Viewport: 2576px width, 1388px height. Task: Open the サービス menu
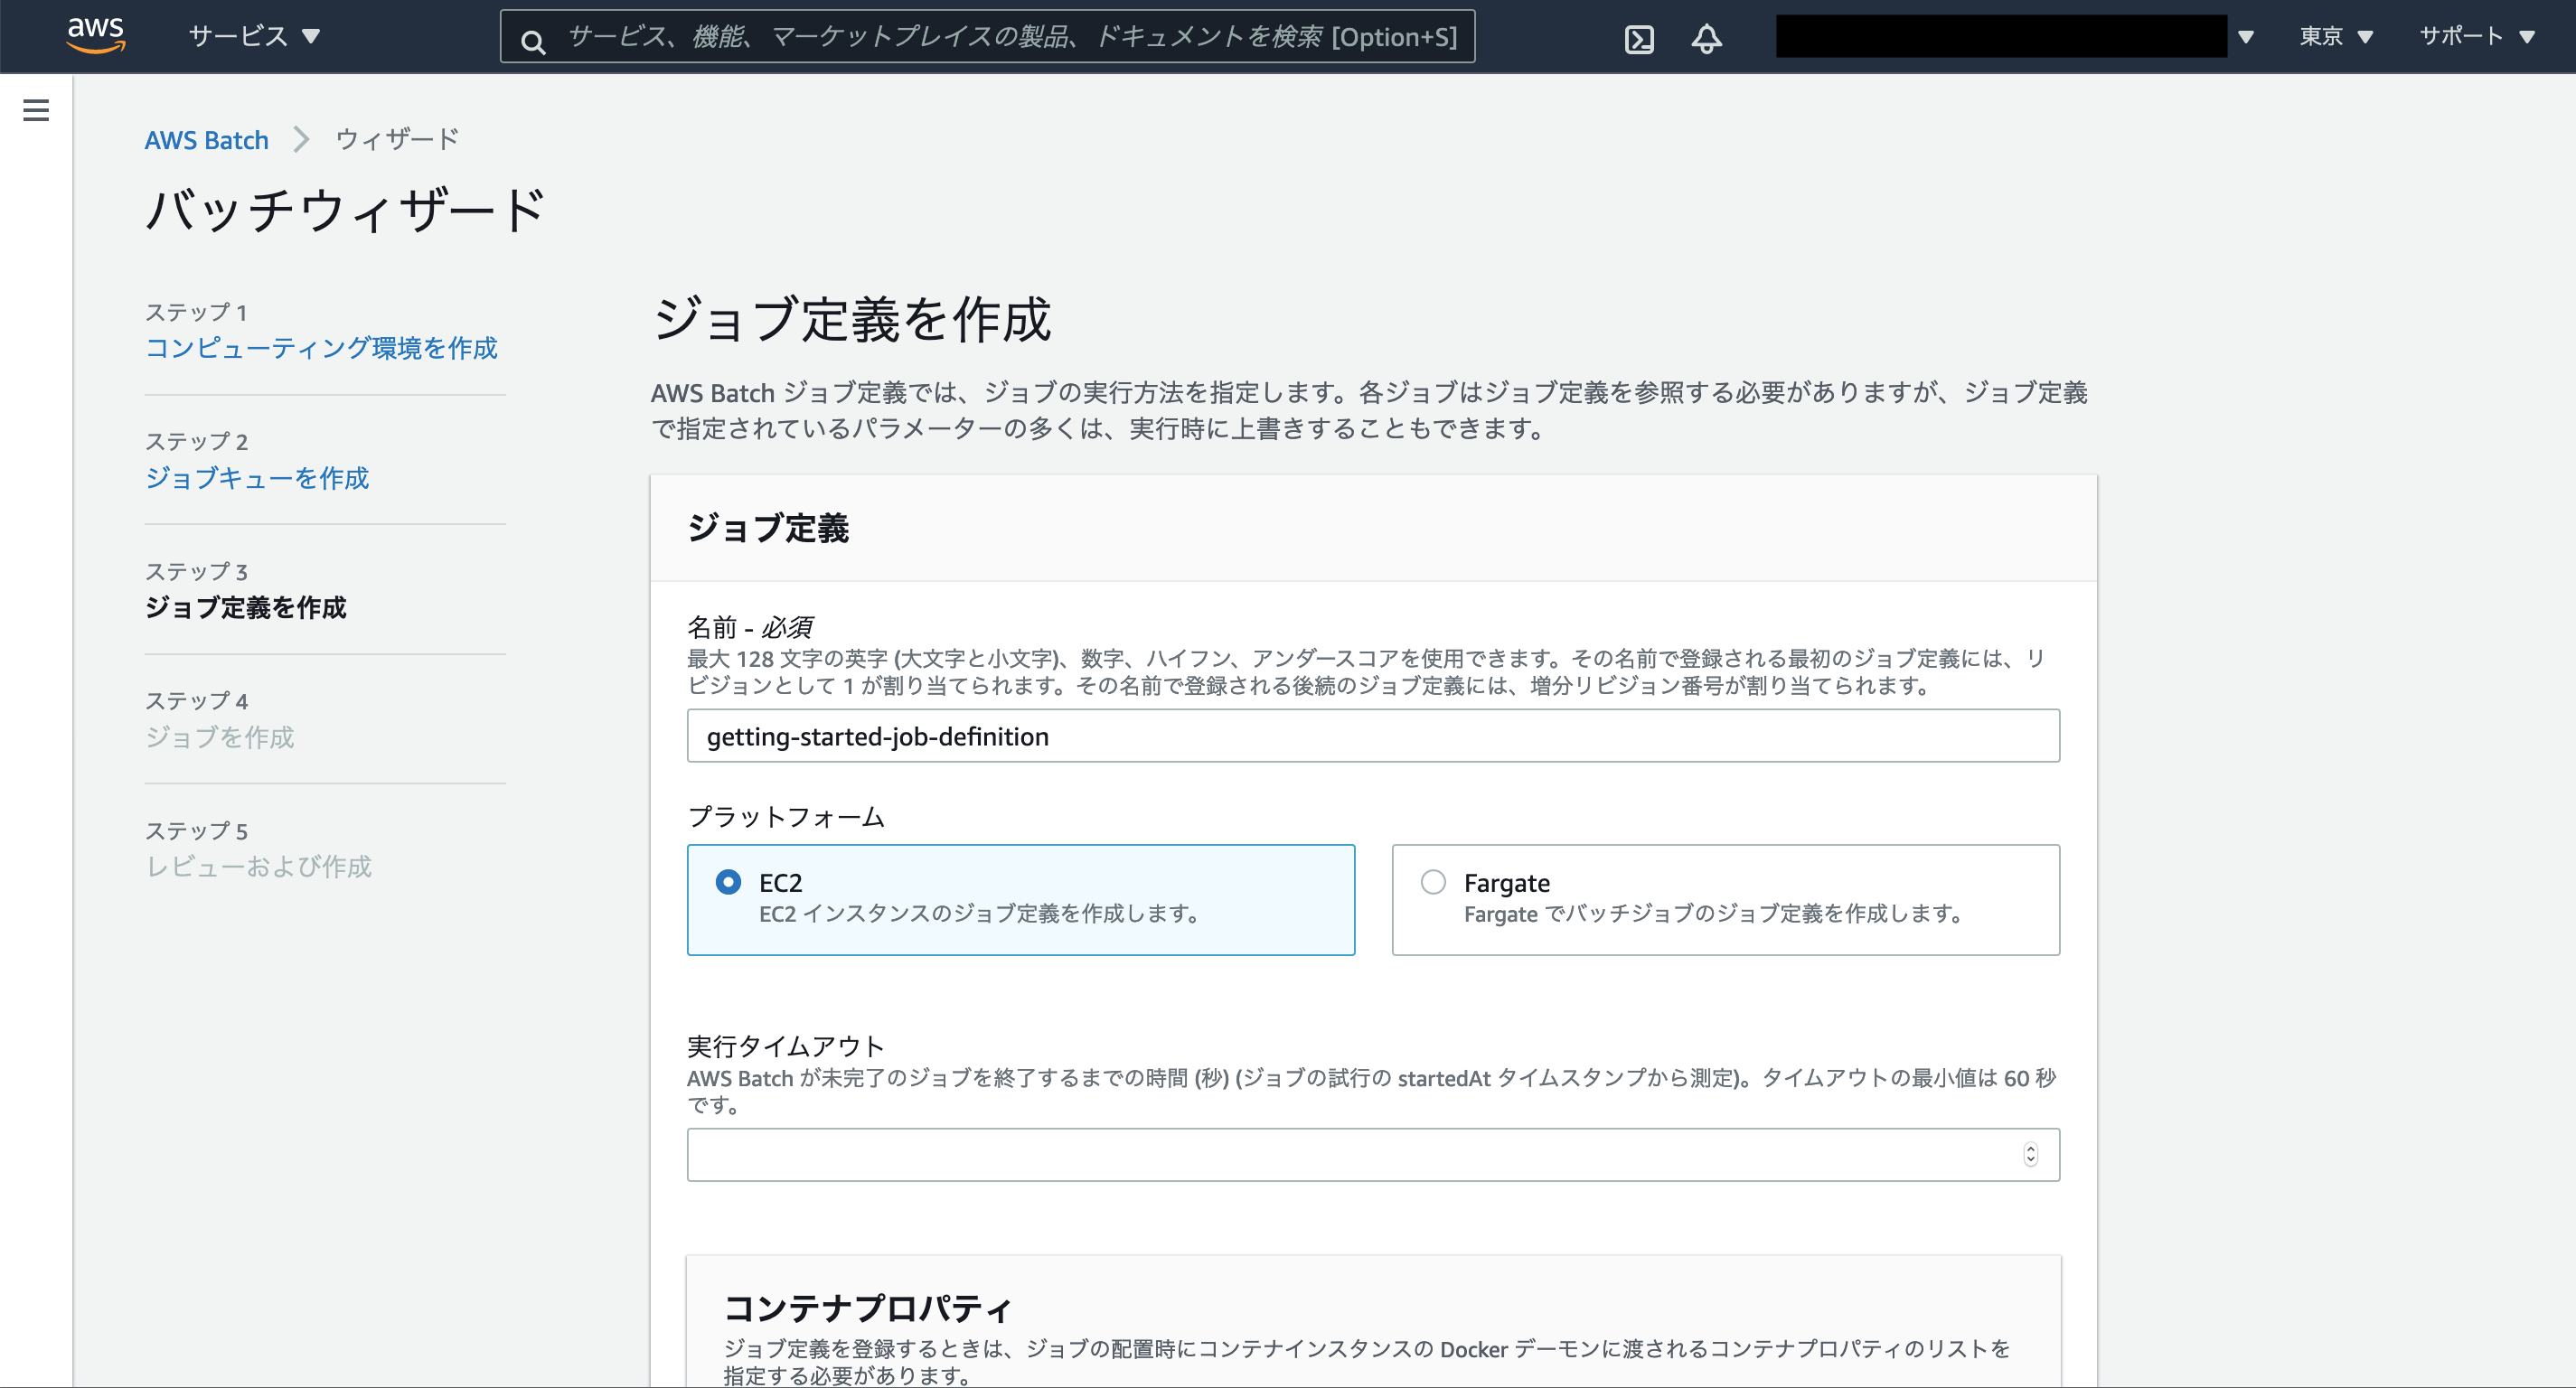[x=254, y=36]
